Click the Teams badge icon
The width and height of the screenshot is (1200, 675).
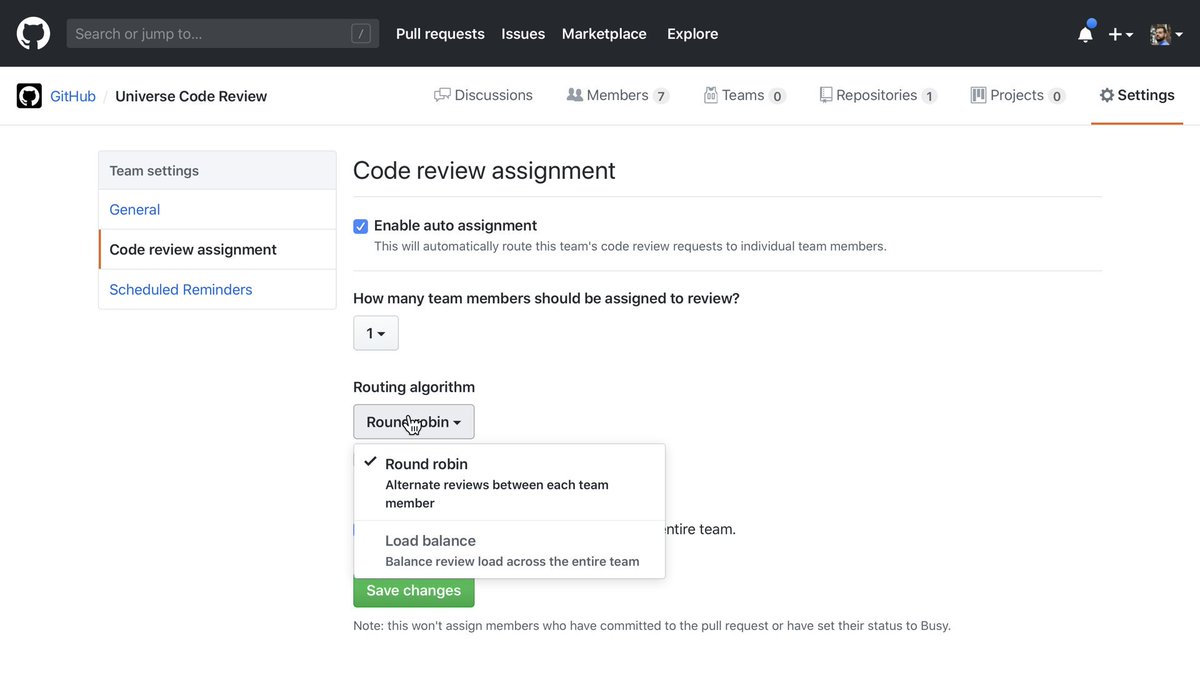(x=710, y=95)
